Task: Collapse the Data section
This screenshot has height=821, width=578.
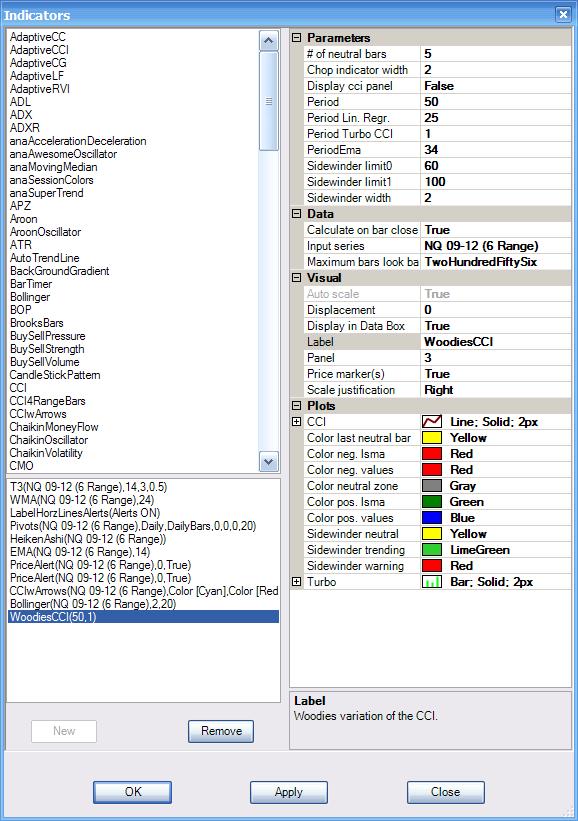Action: pyautogui.click(x=296, y=214)
